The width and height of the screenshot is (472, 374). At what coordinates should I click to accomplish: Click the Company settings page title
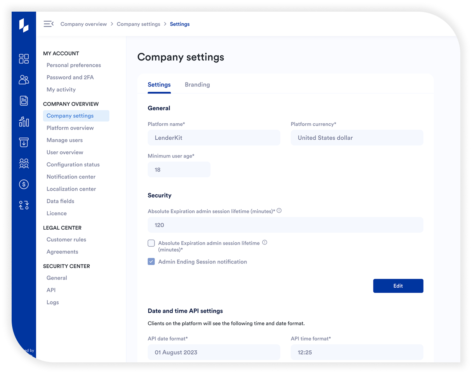coord(181,57)
